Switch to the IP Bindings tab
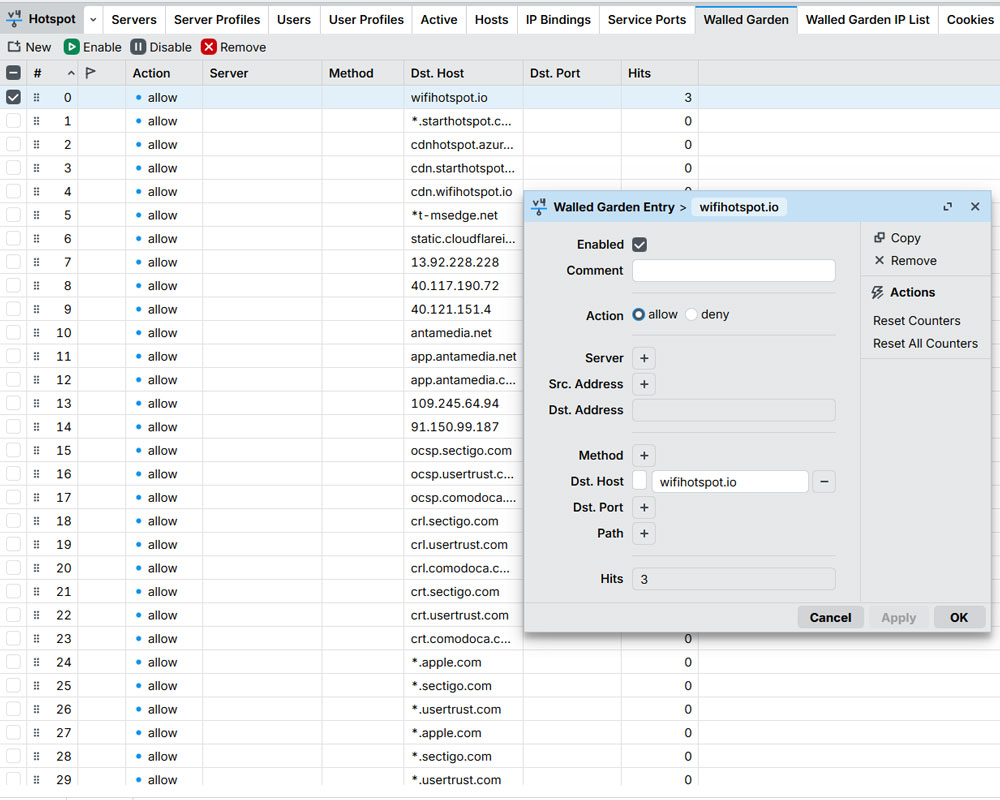 558,19
